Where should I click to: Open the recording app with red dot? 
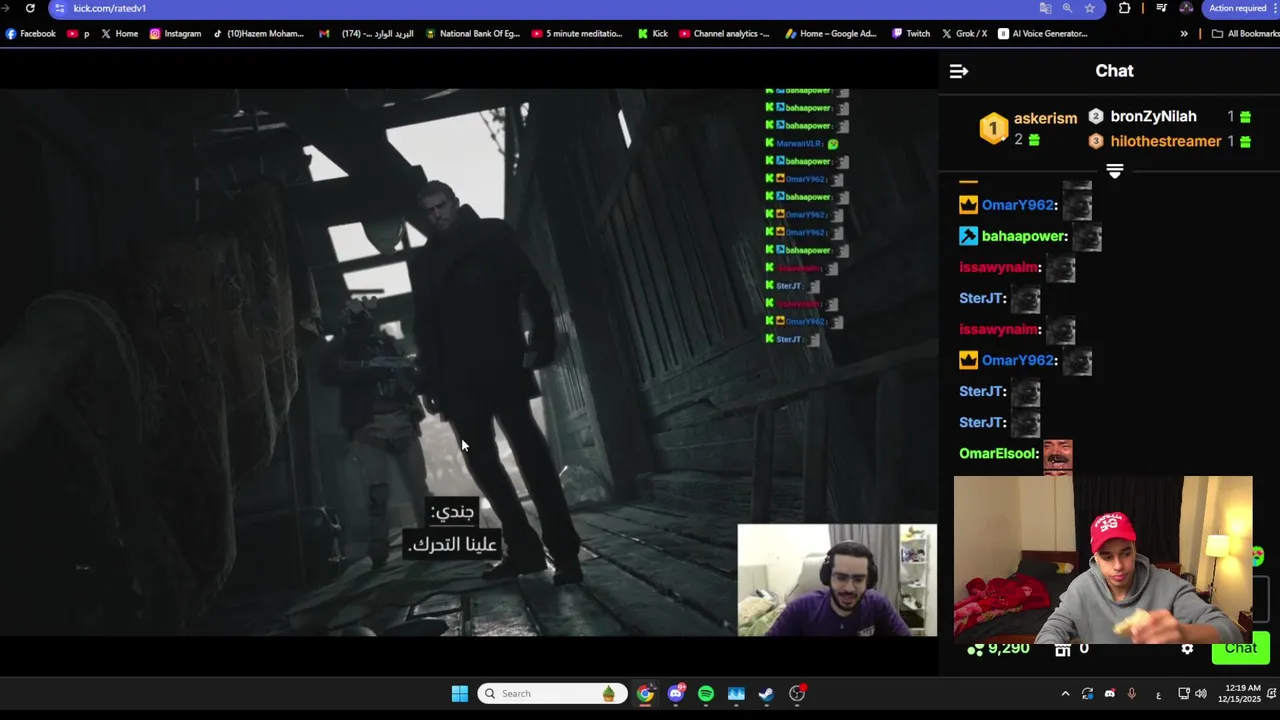point(797,693)
